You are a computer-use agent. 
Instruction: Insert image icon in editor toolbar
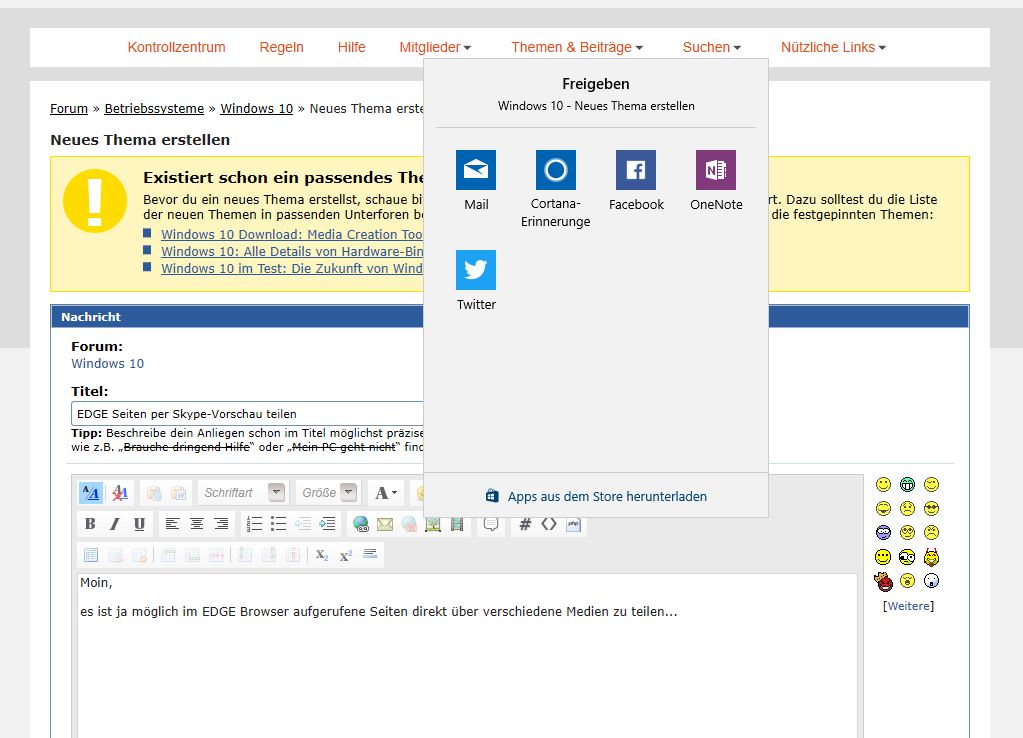[x=433, y=524]
